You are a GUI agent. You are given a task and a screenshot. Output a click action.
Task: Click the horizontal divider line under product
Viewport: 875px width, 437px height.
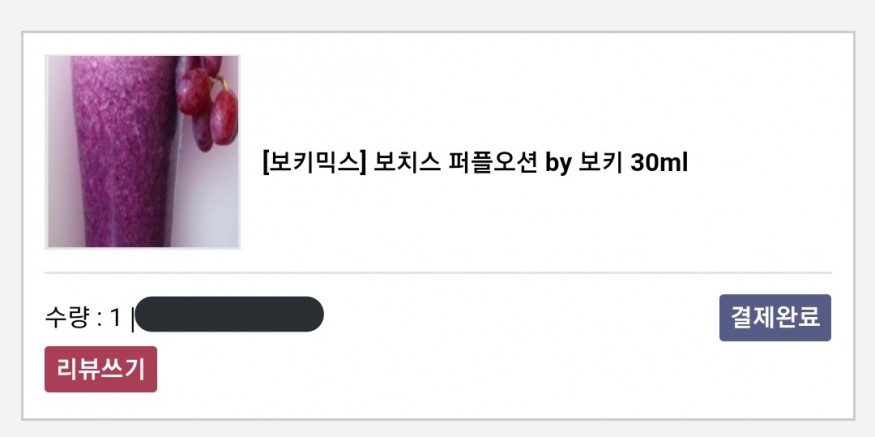[x=438, y=273]
